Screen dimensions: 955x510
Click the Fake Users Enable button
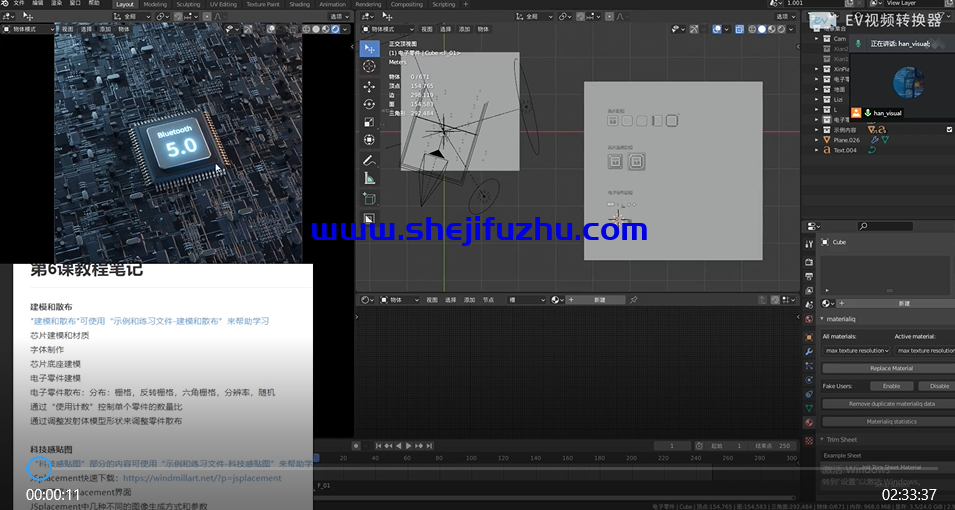pyautogui.click(x=891, y=386)
